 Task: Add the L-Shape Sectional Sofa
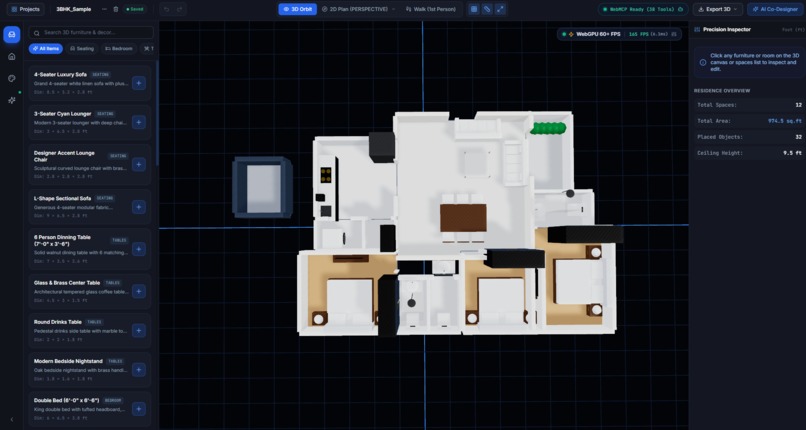click(x=138, y=207)
